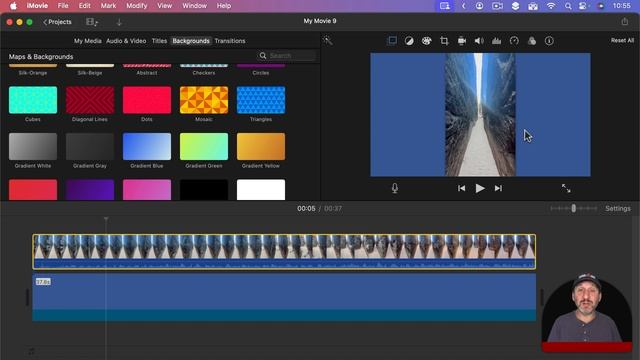Open the volume adjustment tool
Screen dimensions: 640x360
point(479,40)
